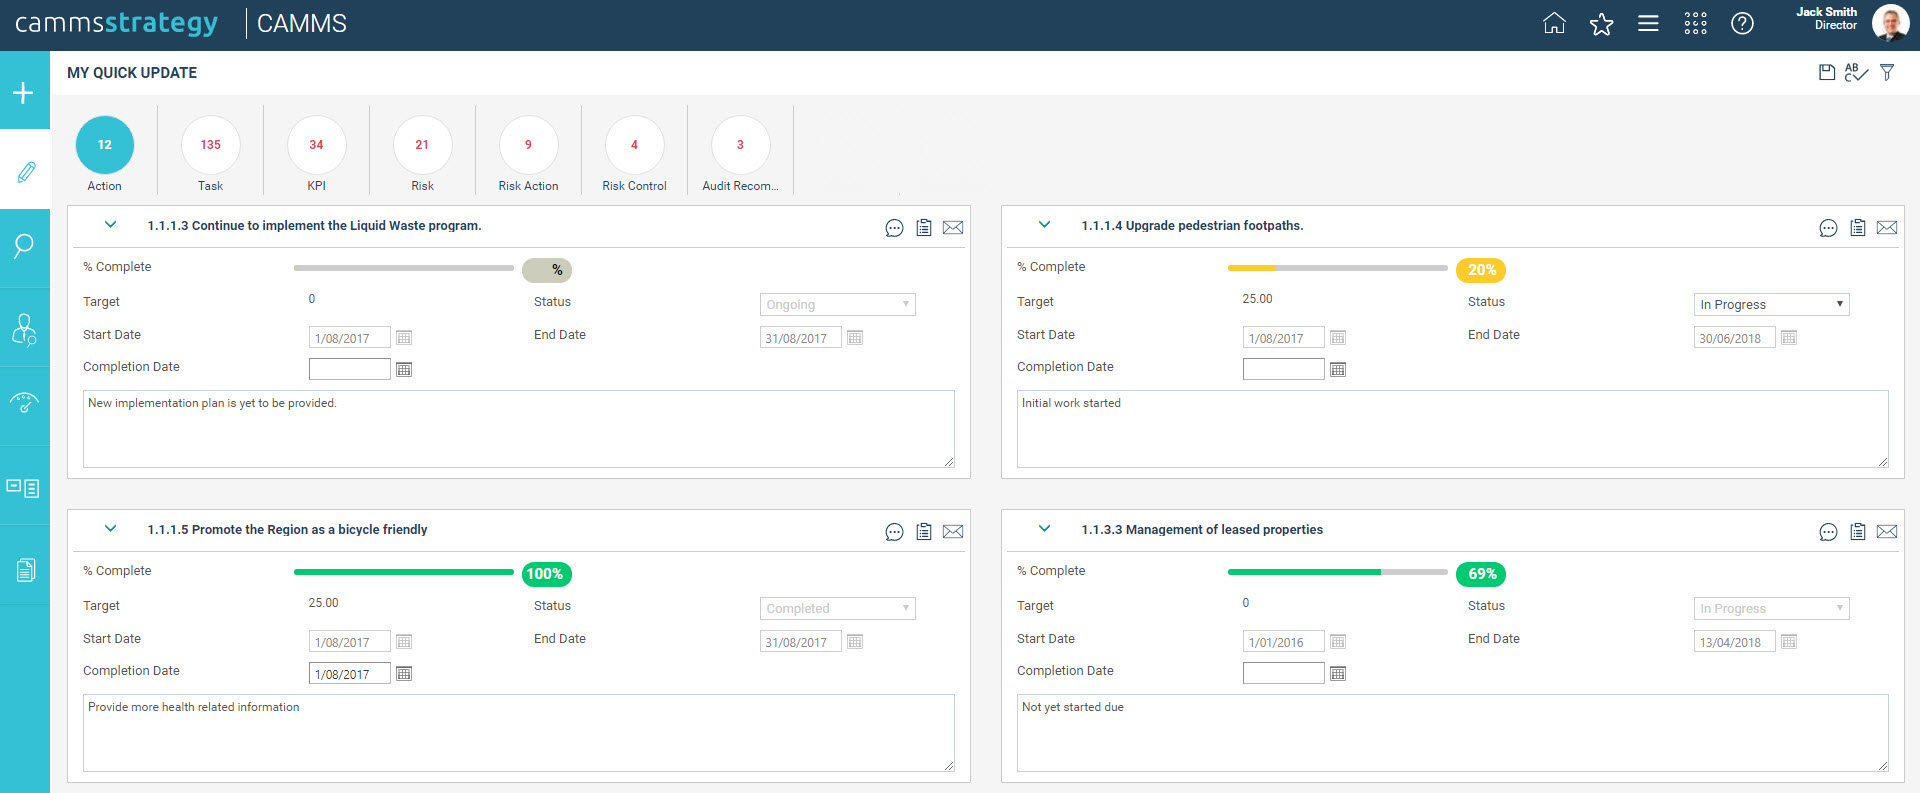This screenshot has height=793, width=1920.
Task: Open comments for Upgrade pedestrian footpaths
Action: point(1828,228)
